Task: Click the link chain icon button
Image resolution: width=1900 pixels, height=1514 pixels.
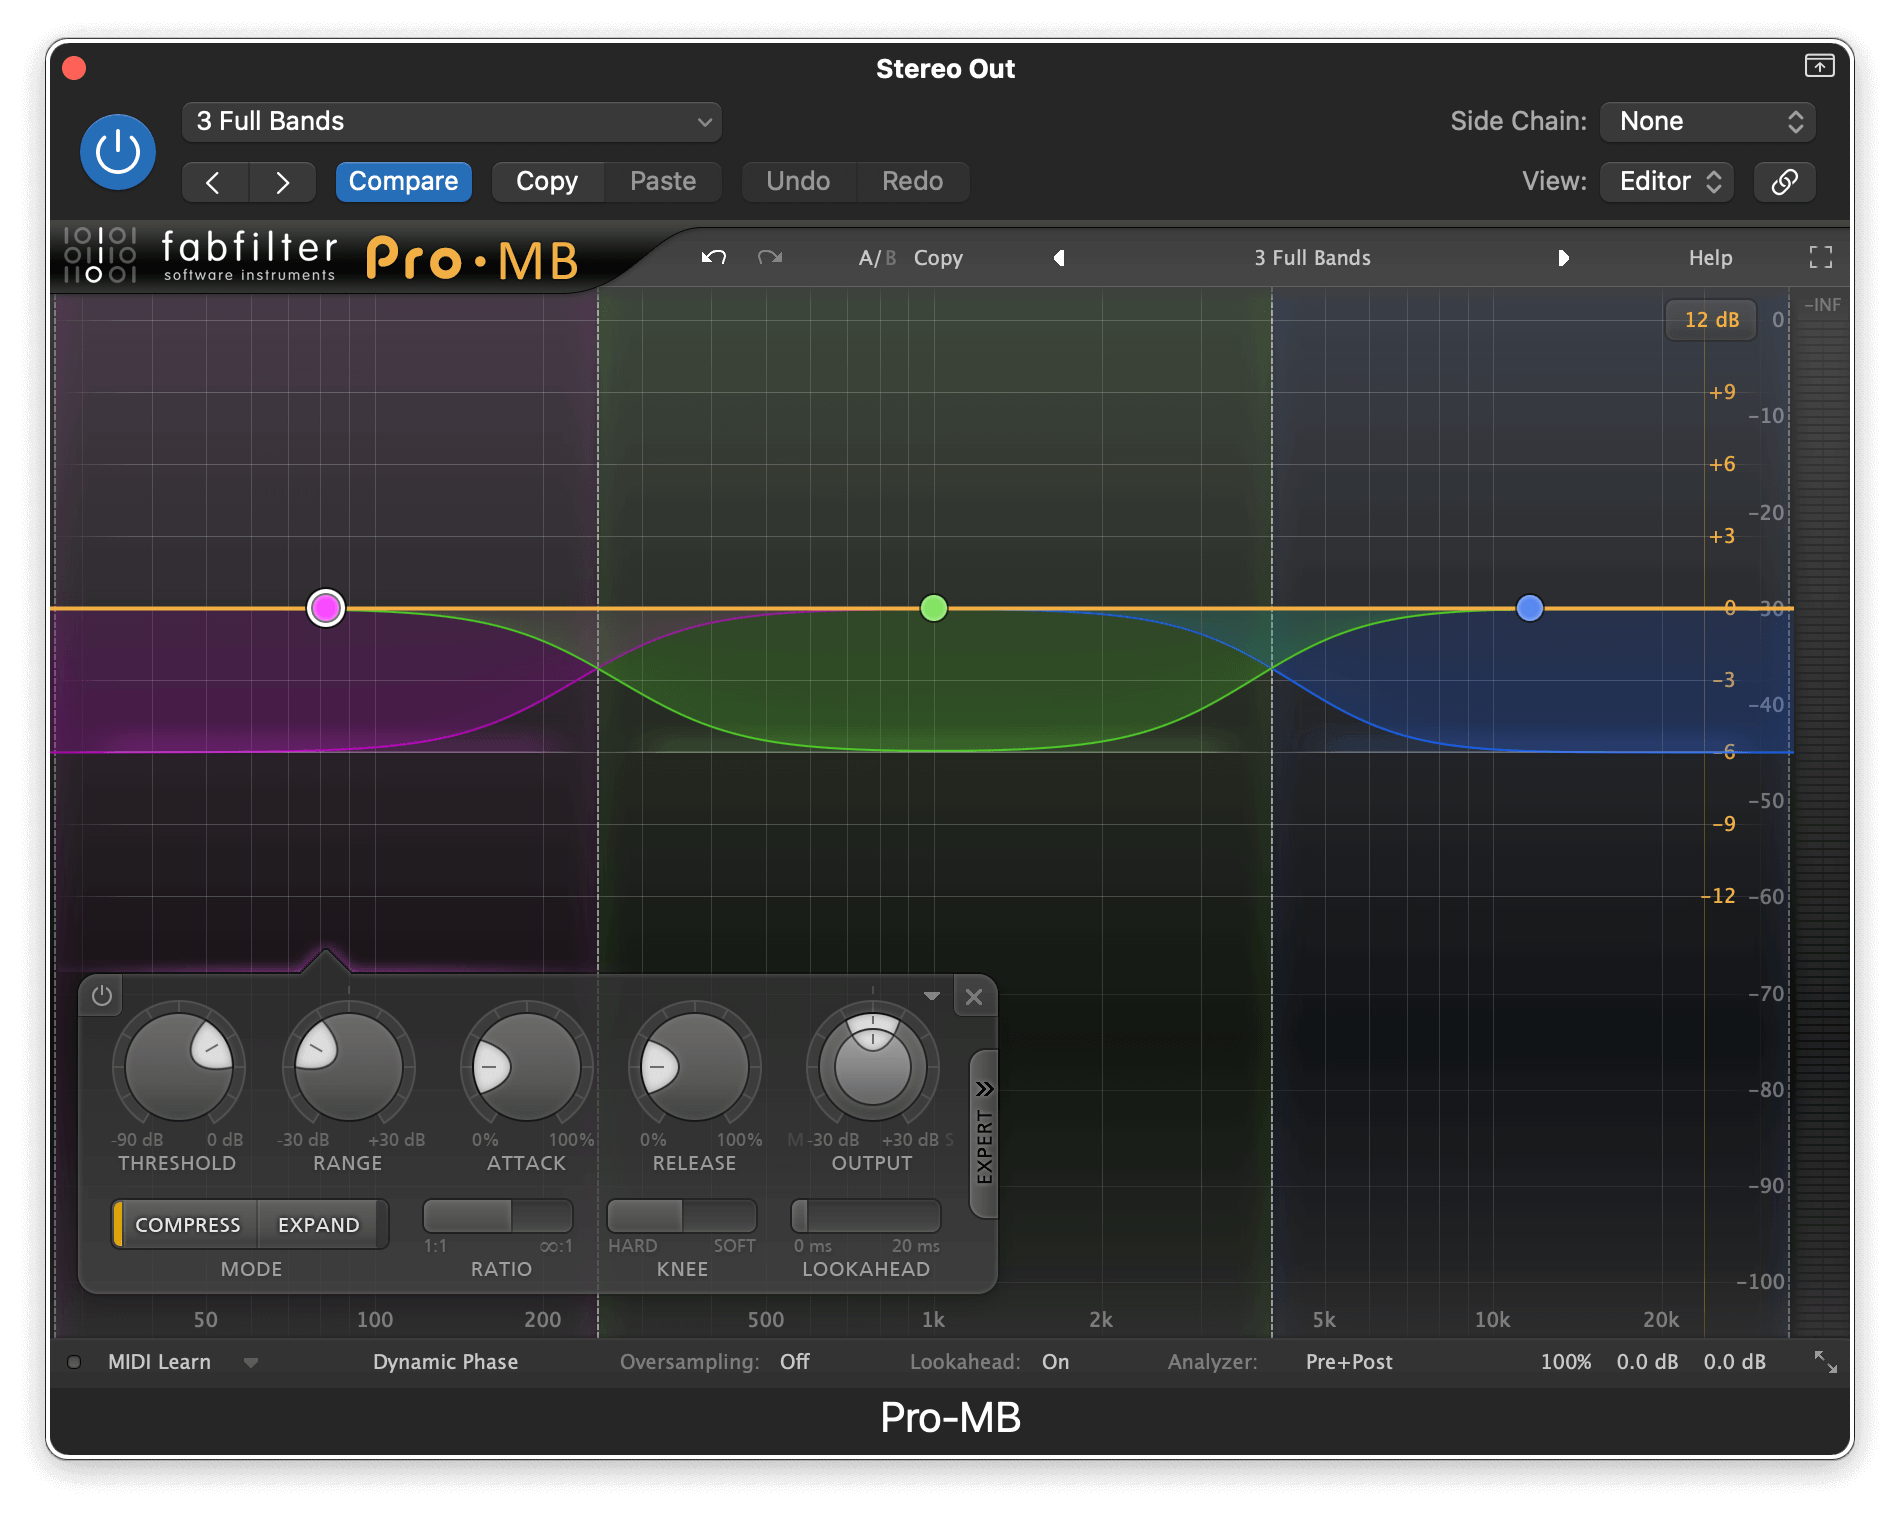Action: pos(1785,182)
